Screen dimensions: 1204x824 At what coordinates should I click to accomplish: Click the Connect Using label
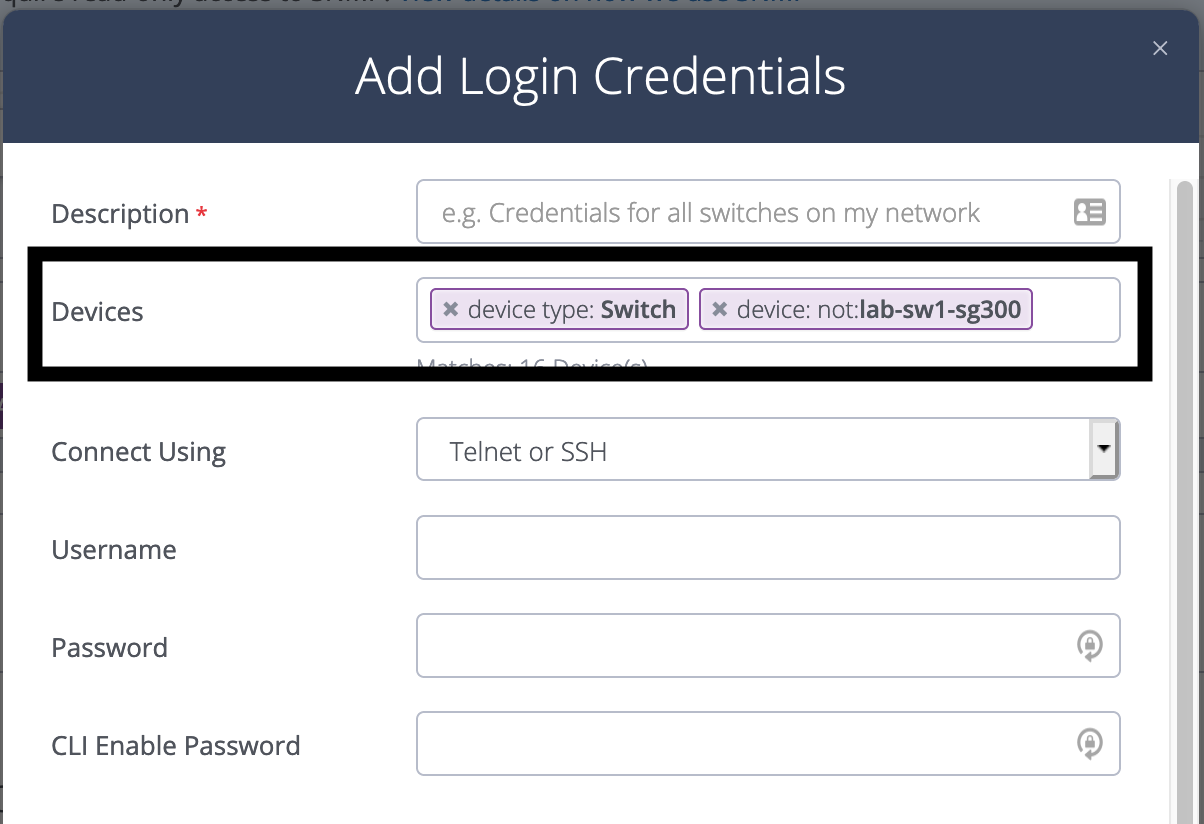pos(138,452)
